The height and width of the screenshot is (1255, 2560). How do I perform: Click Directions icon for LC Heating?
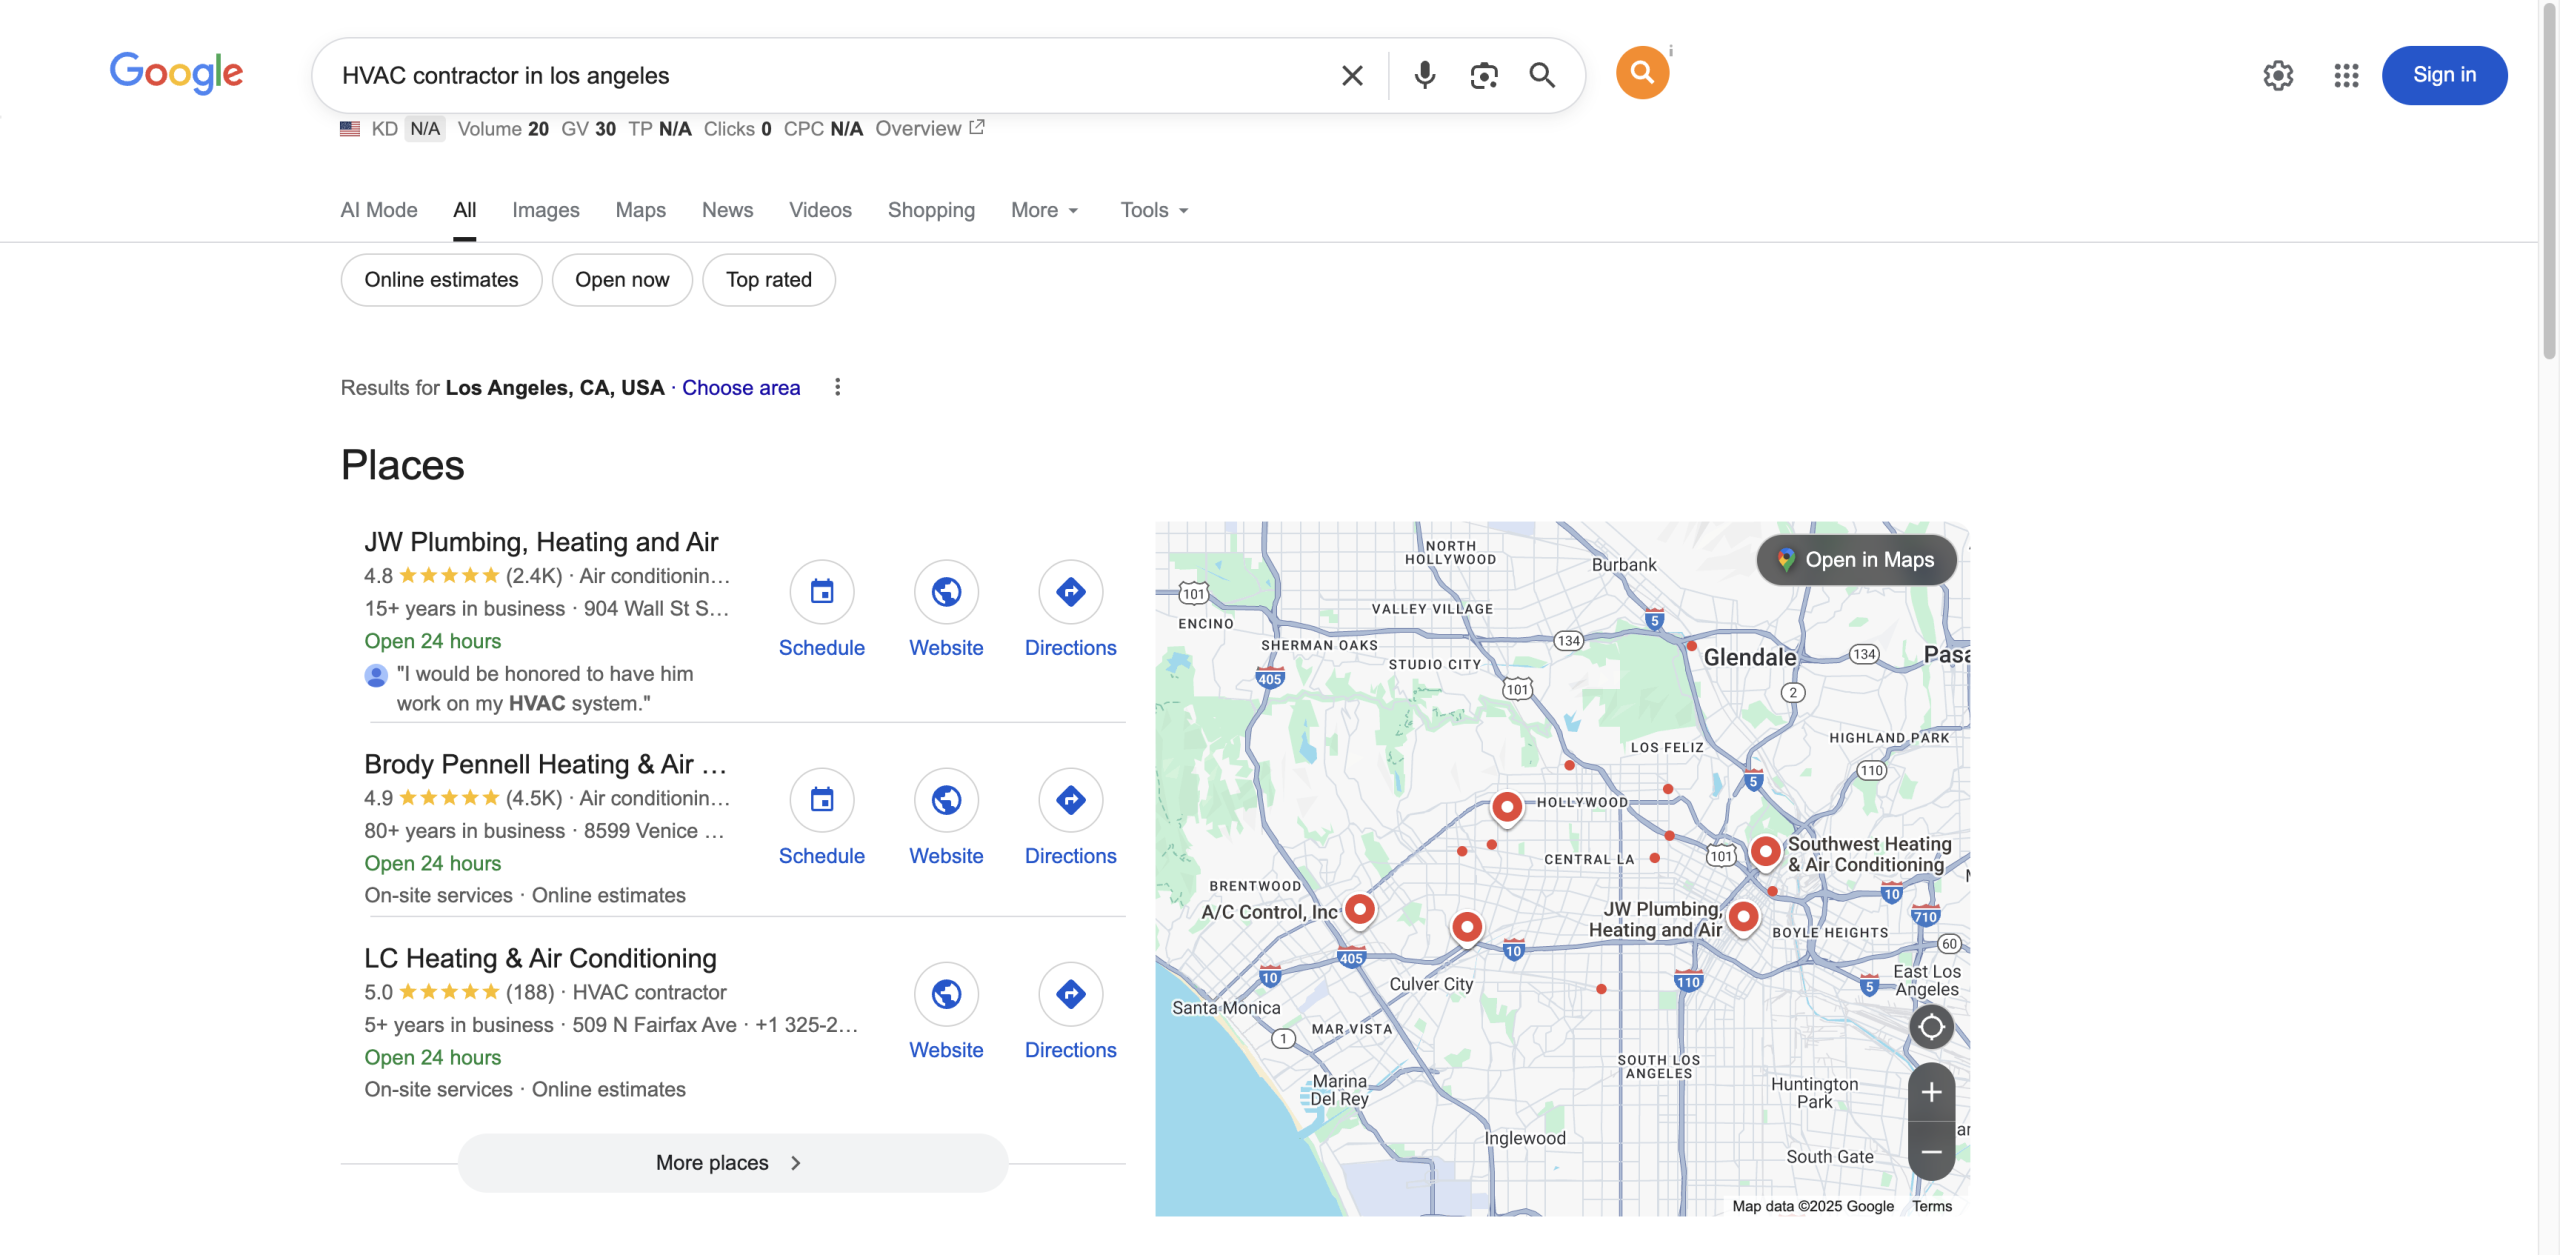pyautogui.click(x=1070, y=994)
